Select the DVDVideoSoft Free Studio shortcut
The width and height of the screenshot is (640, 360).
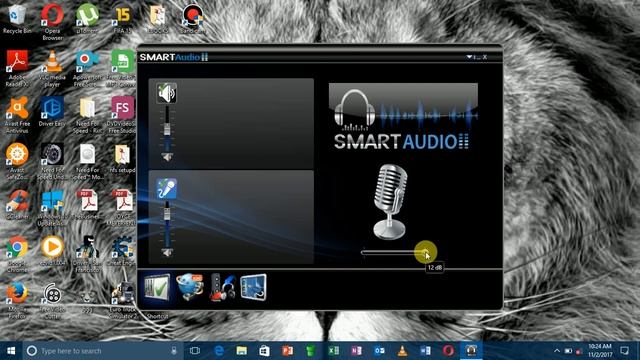tap(122, 115)
